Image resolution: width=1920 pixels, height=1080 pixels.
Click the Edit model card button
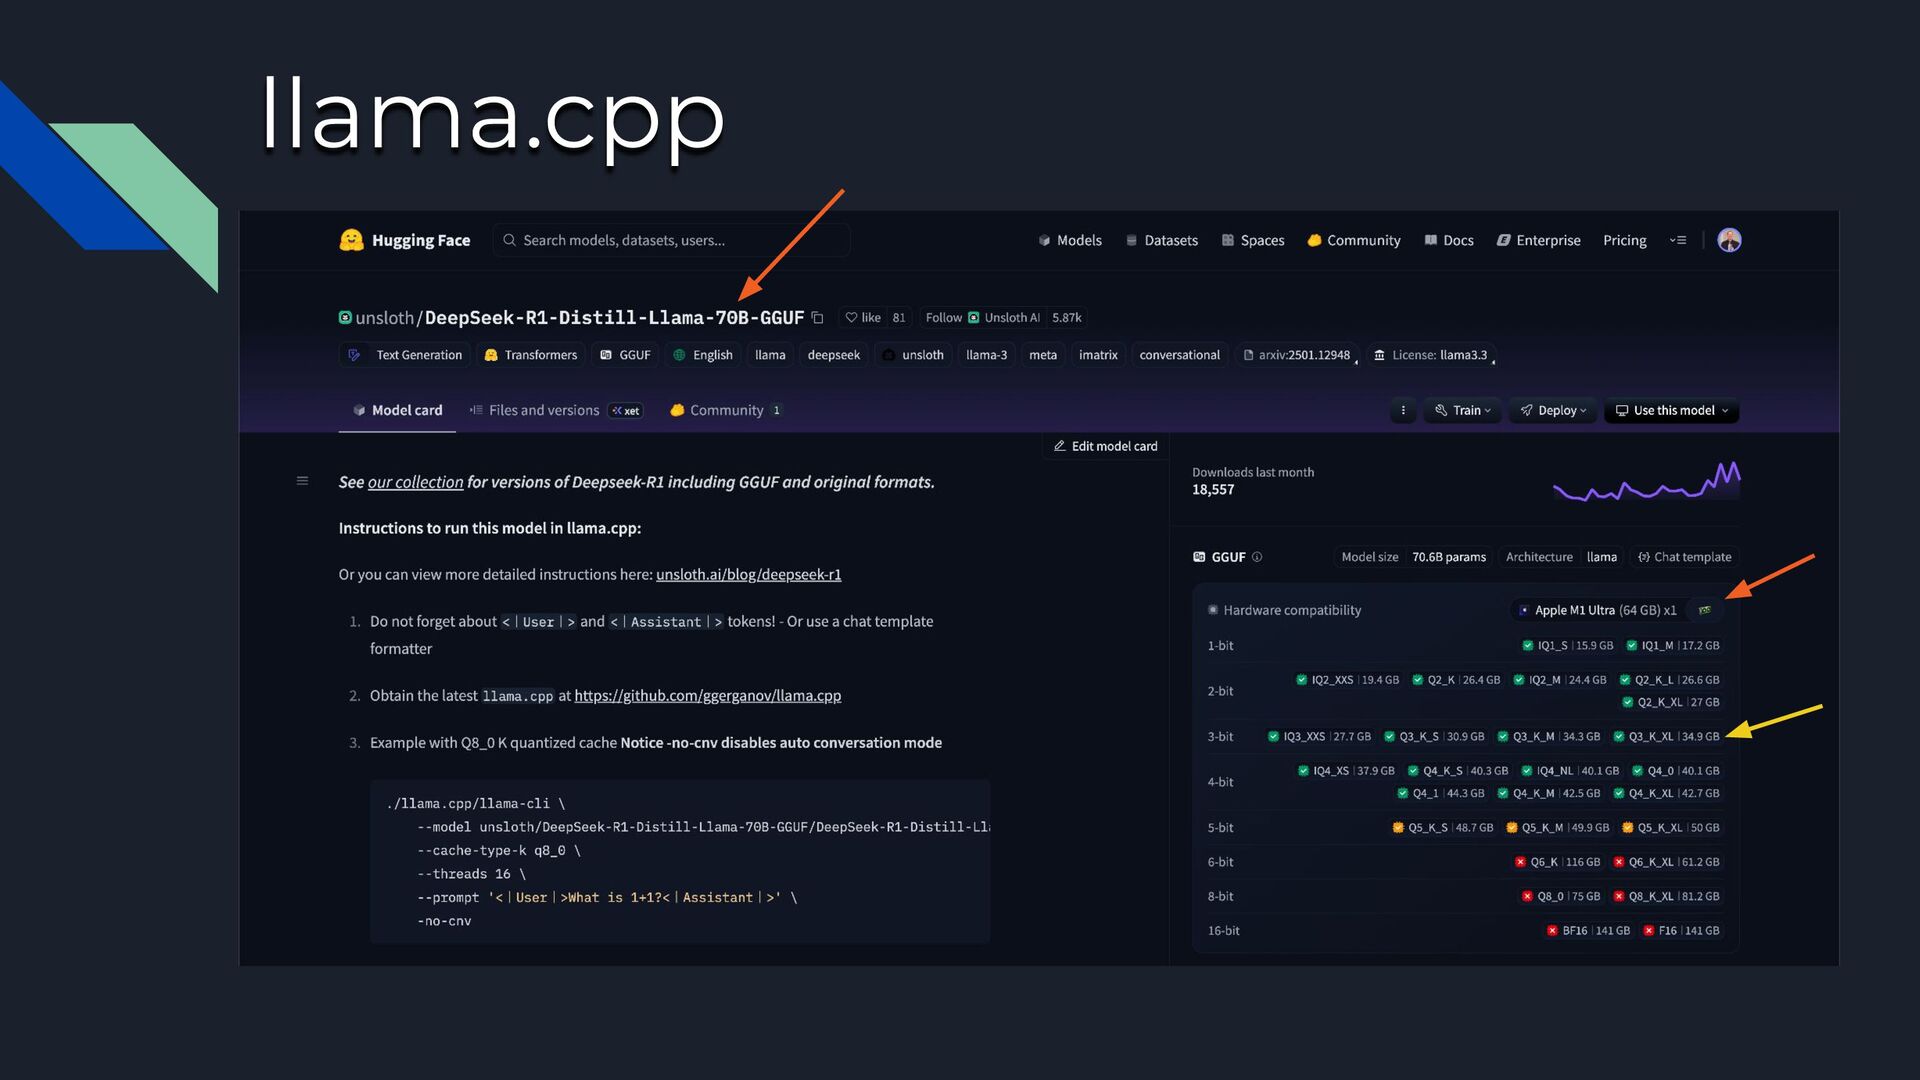pos(1105,447)
